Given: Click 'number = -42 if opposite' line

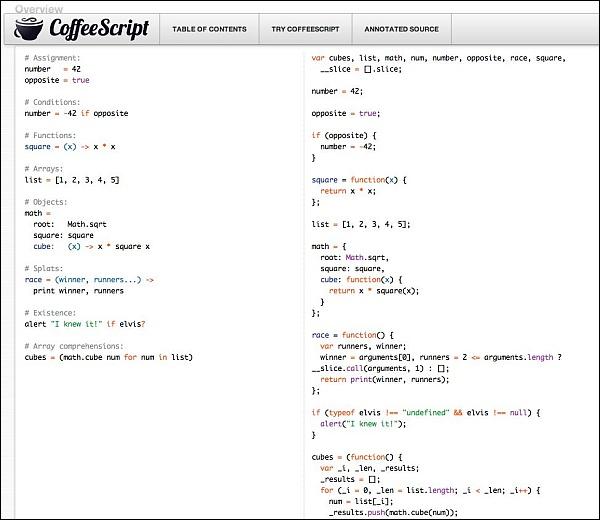Looking at the screenshot, I should [77, 114].
